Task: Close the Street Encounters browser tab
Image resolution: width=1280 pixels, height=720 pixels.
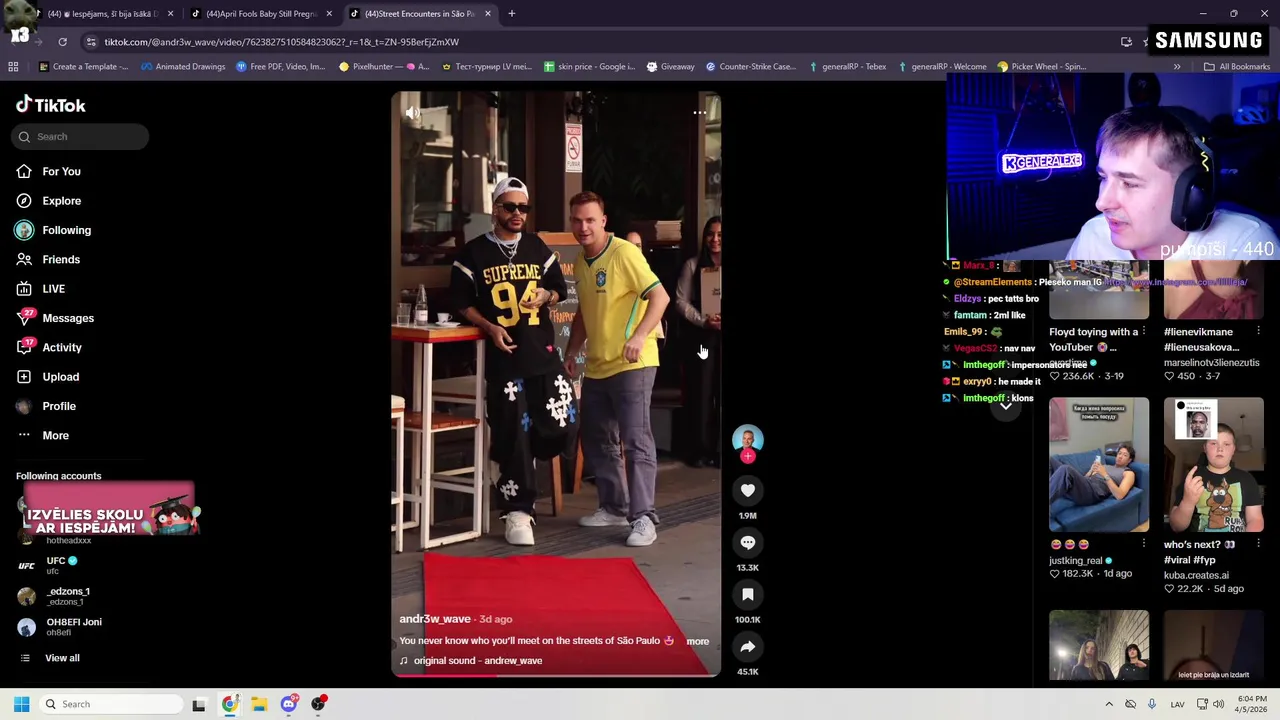Action: [x=488, y=14]
